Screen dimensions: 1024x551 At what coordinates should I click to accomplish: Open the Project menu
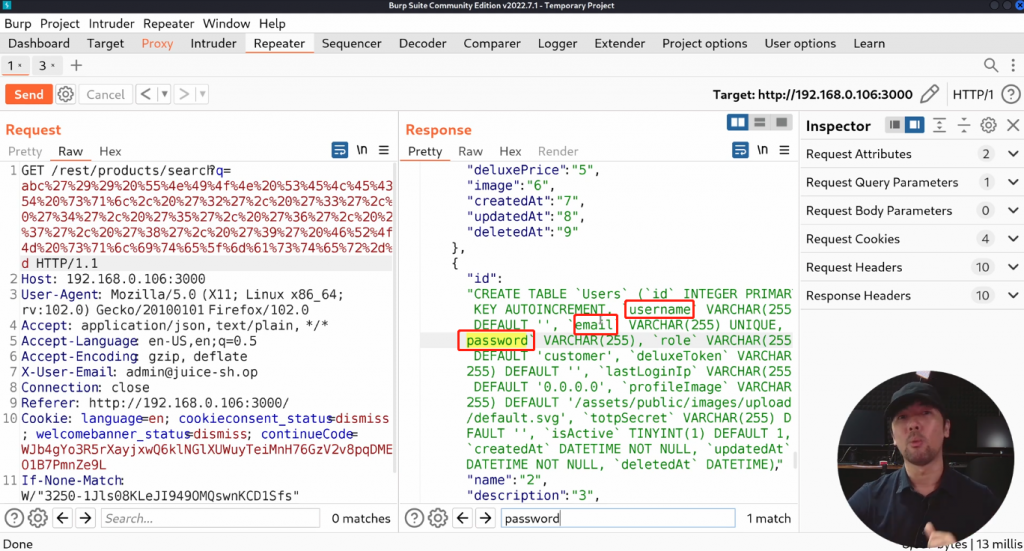(x=59, y=24)
